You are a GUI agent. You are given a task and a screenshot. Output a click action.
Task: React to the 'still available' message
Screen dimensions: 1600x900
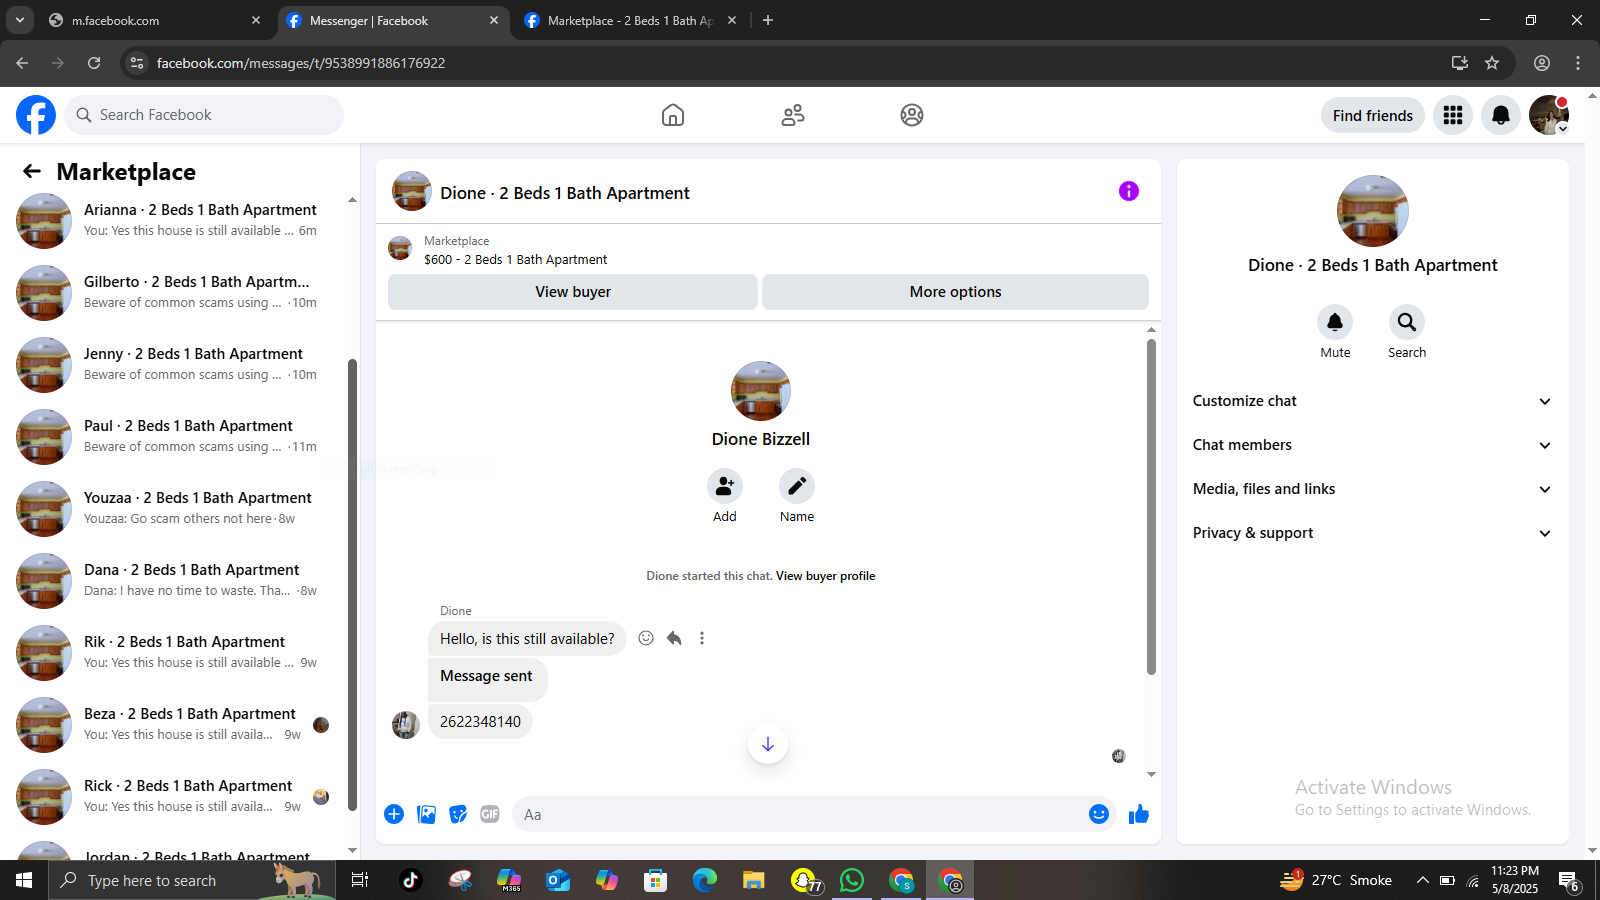[646, 638]
